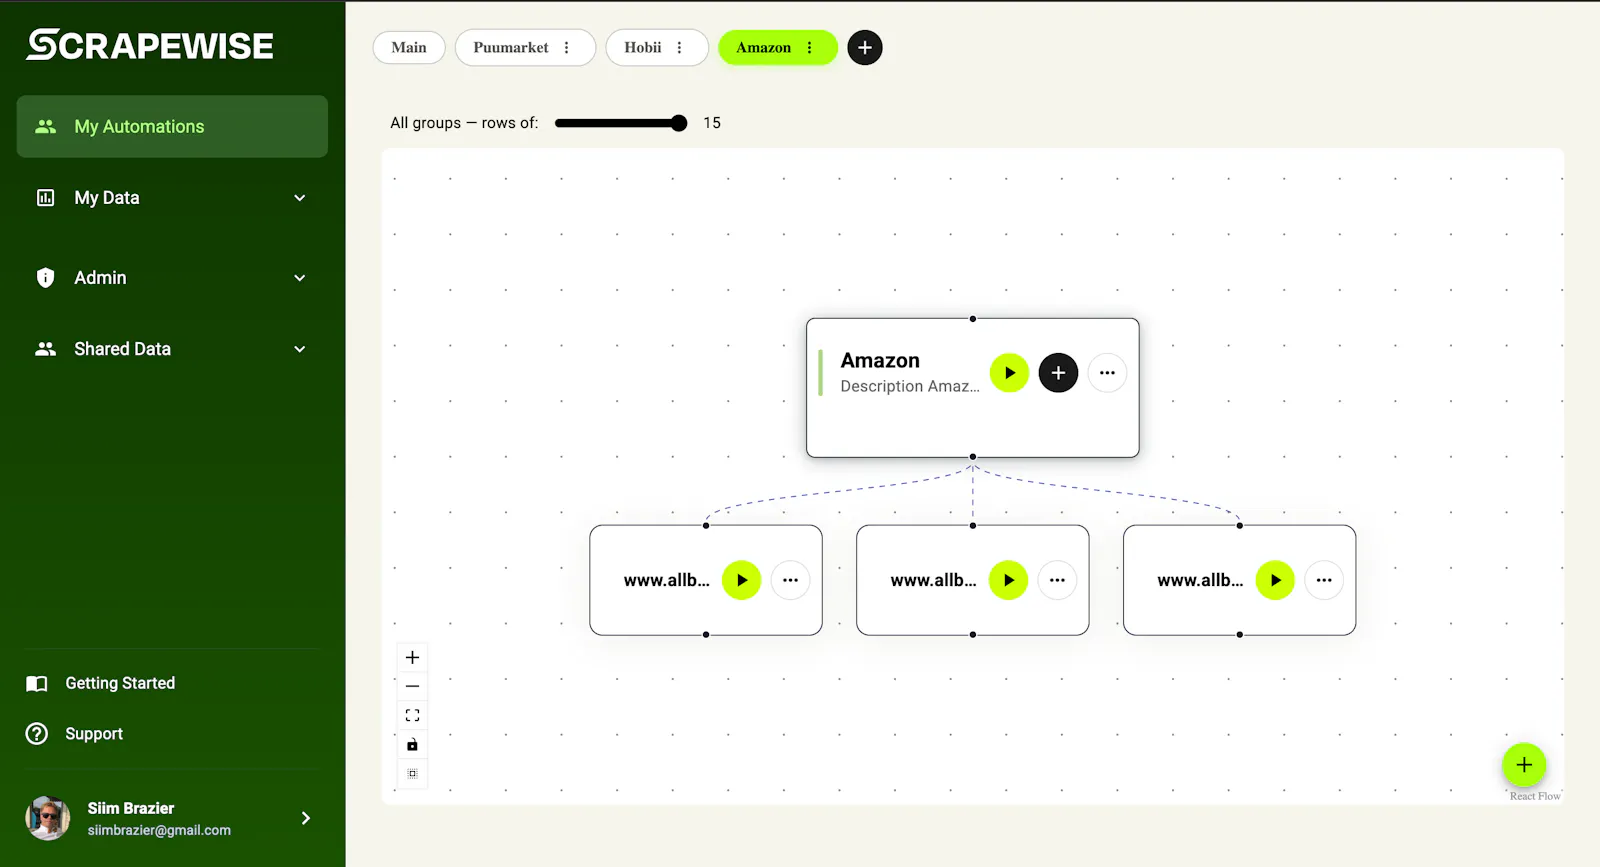Add item to the Amazon node
The width and height of the screenshot is (1600, 867).
pyautogui.click(x=1058, y=373)
